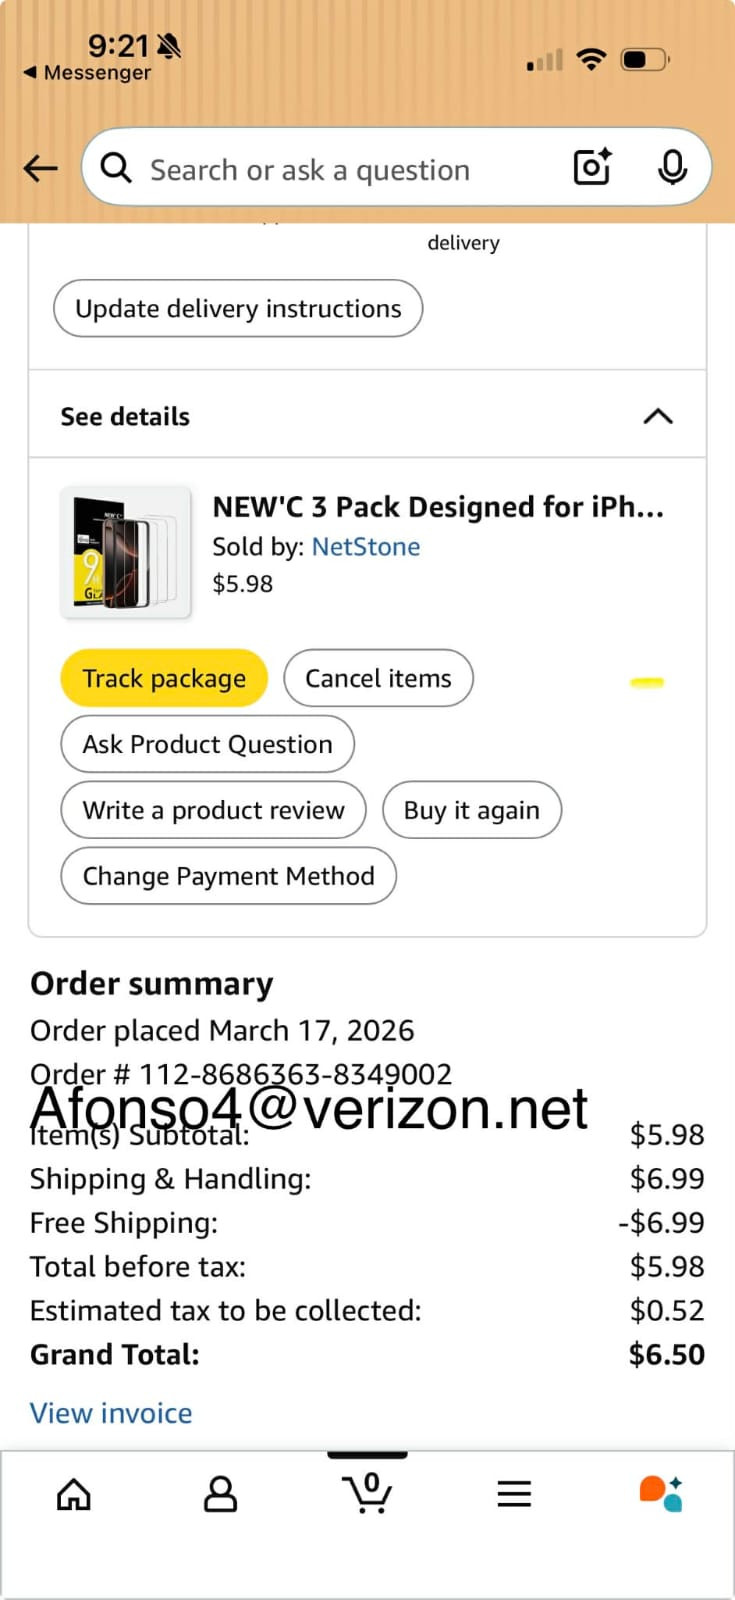
Task: Tap the screen protector product thumbnail
Action: [x=125, y=552]
